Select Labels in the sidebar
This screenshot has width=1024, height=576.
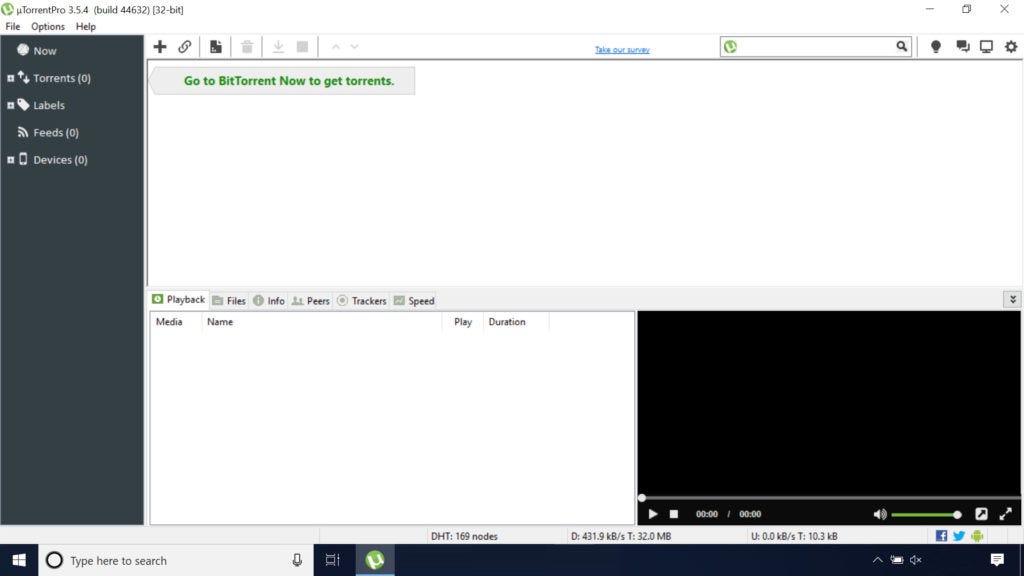[x=49, y=105]
